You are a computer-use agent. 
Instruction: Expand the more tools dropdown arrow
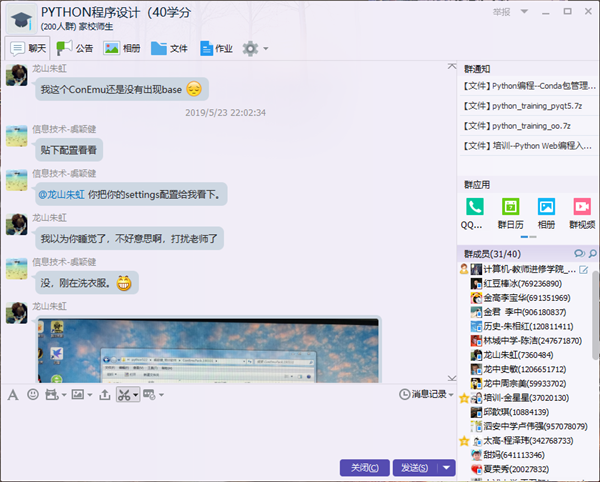tap(161, 394)
